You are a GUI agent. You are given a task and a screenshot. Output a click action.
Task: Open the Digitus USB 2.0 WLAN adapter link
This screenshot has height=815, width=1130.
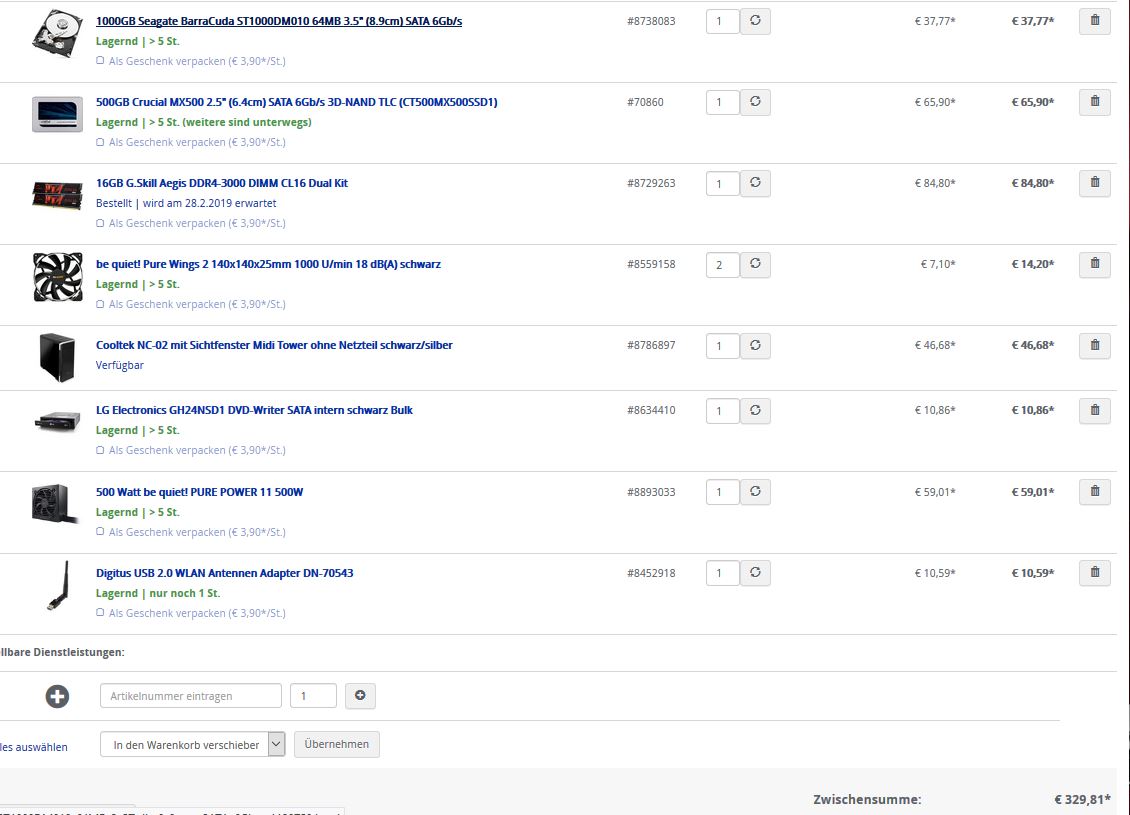(x=225, y=573)
